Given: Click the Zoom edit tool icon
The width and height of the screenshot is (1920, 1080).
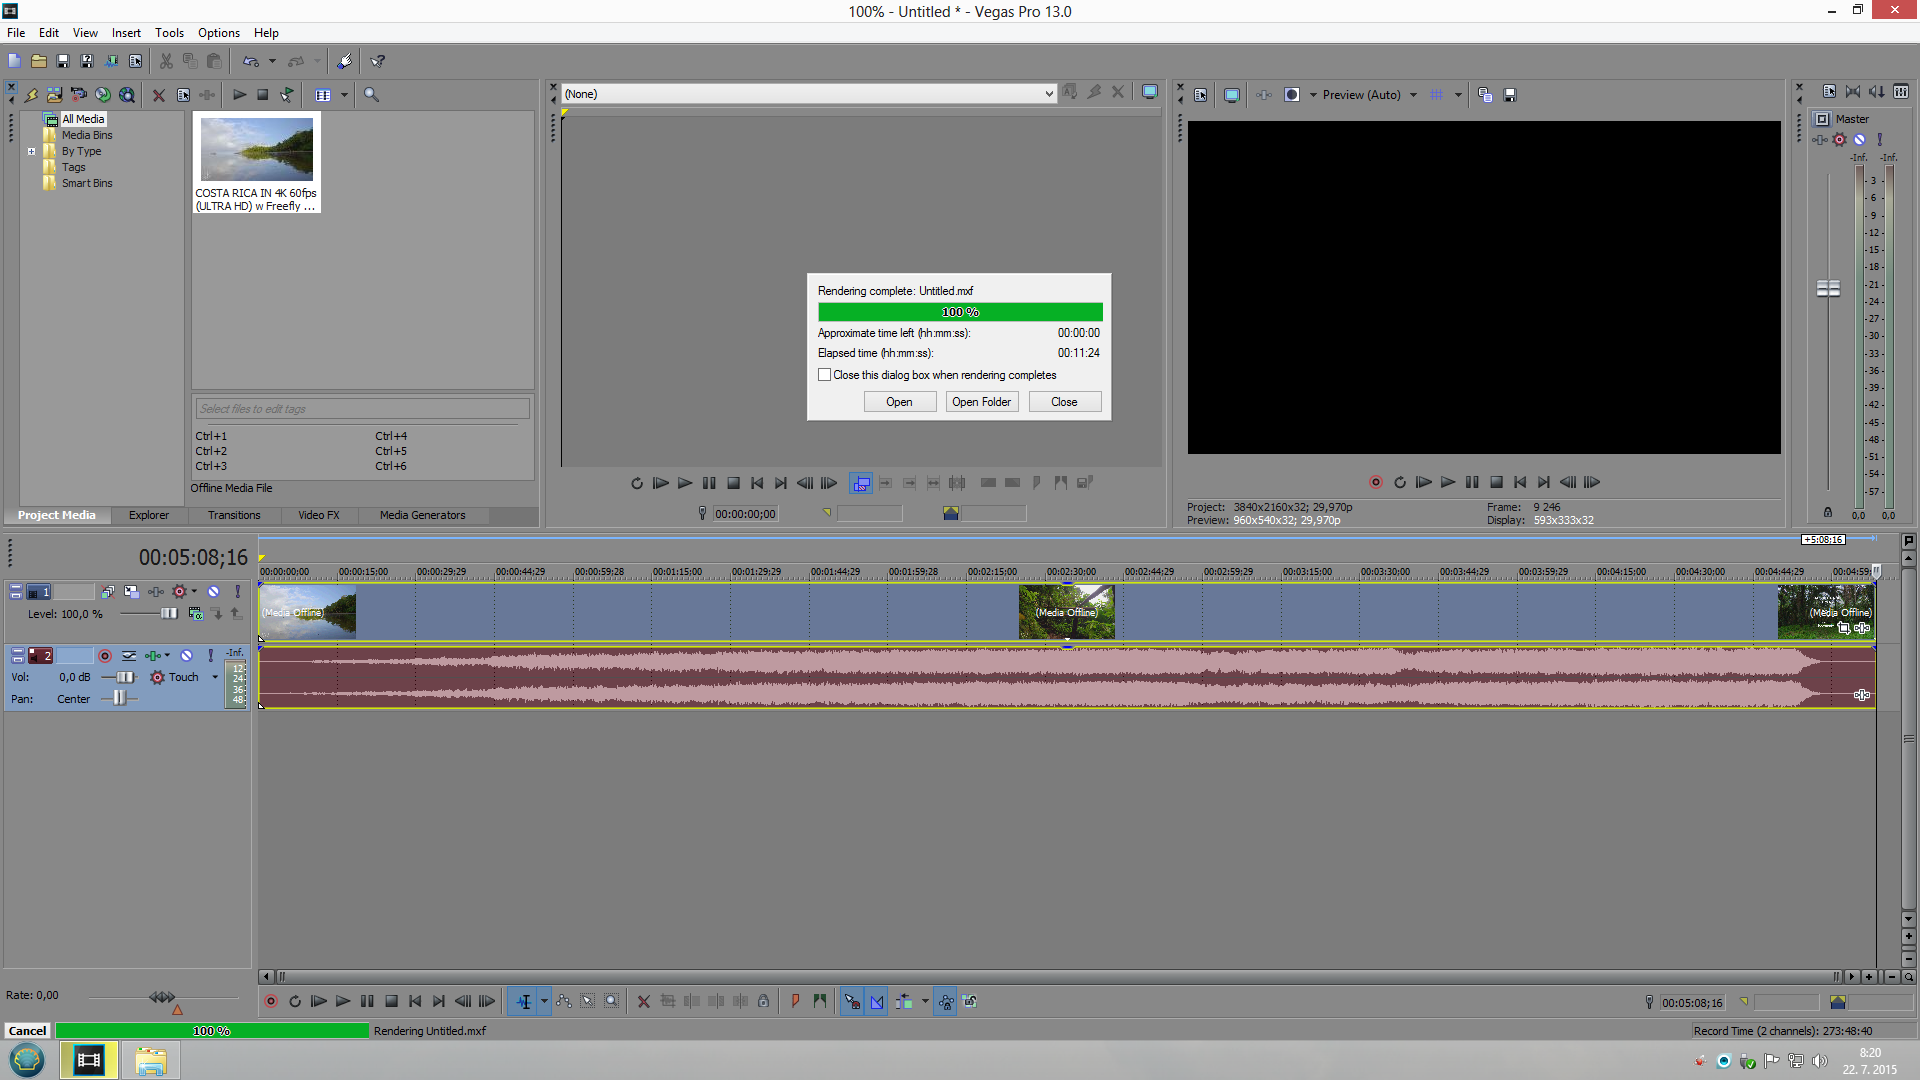Looking at the screenshot, I should click(x=612, y=1001).
